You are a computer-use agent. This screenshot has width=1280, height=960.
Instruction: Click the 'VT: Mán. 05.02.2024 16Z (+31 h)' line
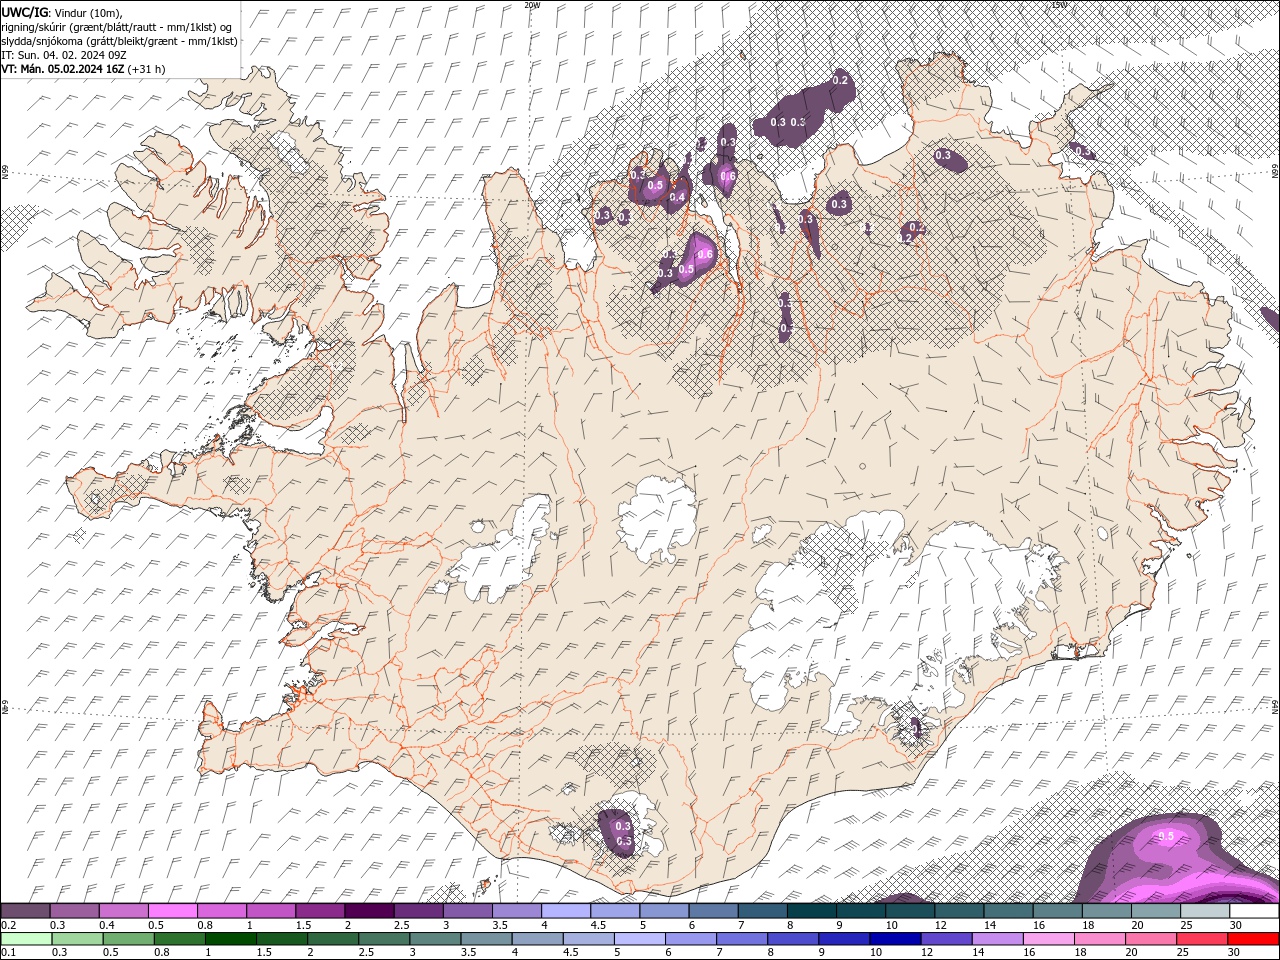[84, 69]
